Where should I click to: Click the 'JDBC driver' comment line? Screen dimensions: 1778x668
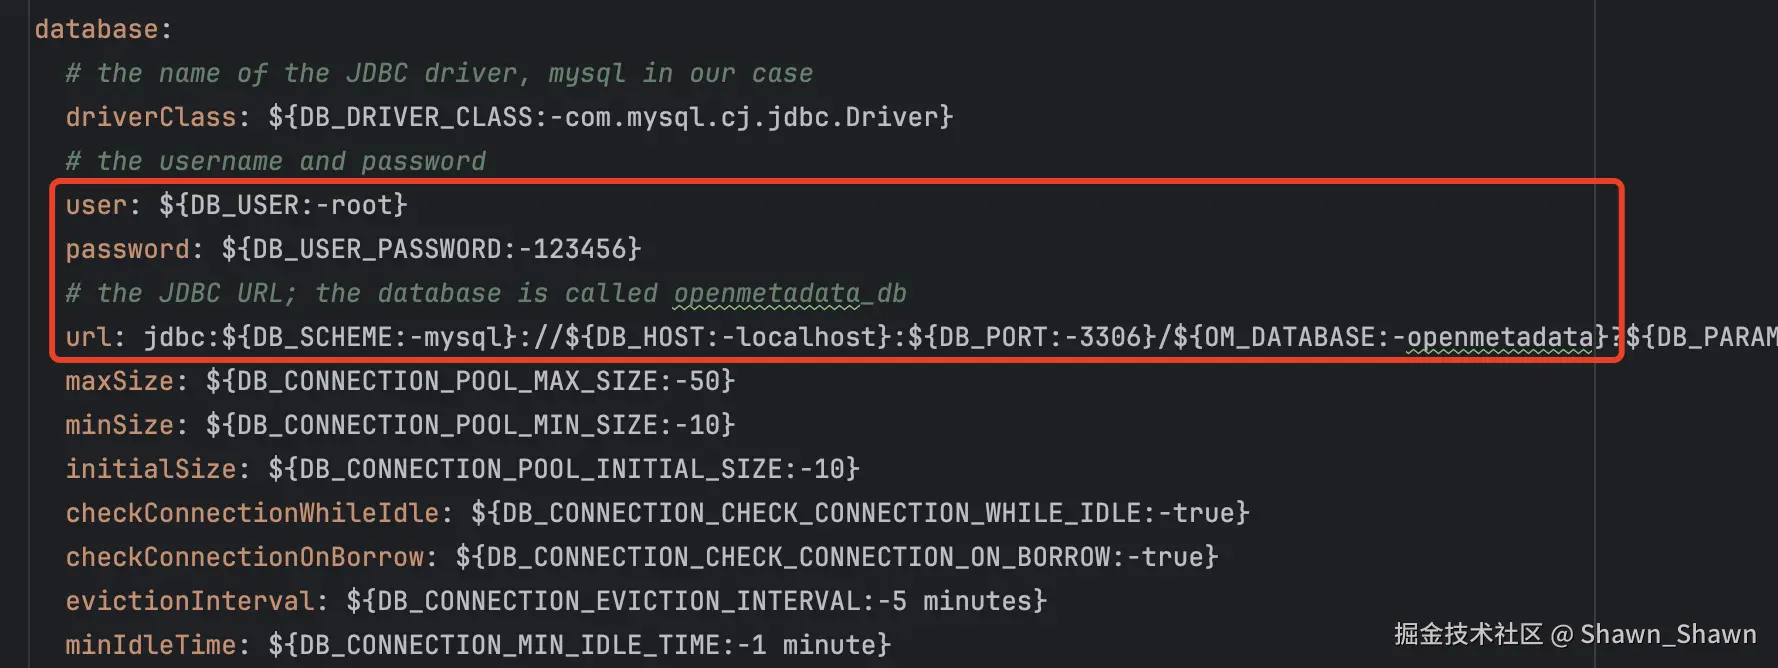point(438,73)
